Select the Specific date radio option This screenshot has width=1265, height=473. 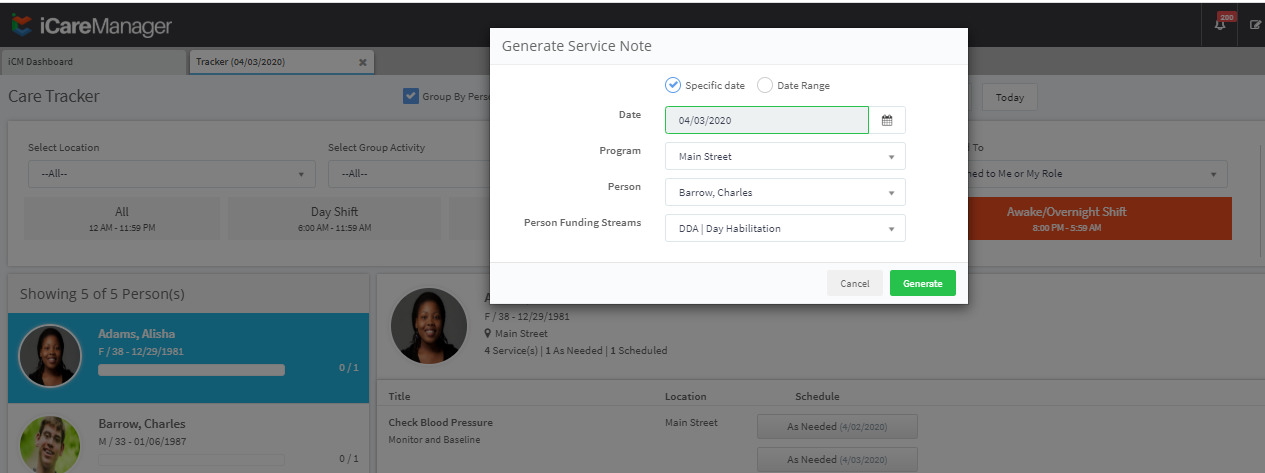(x=673, y=85)
